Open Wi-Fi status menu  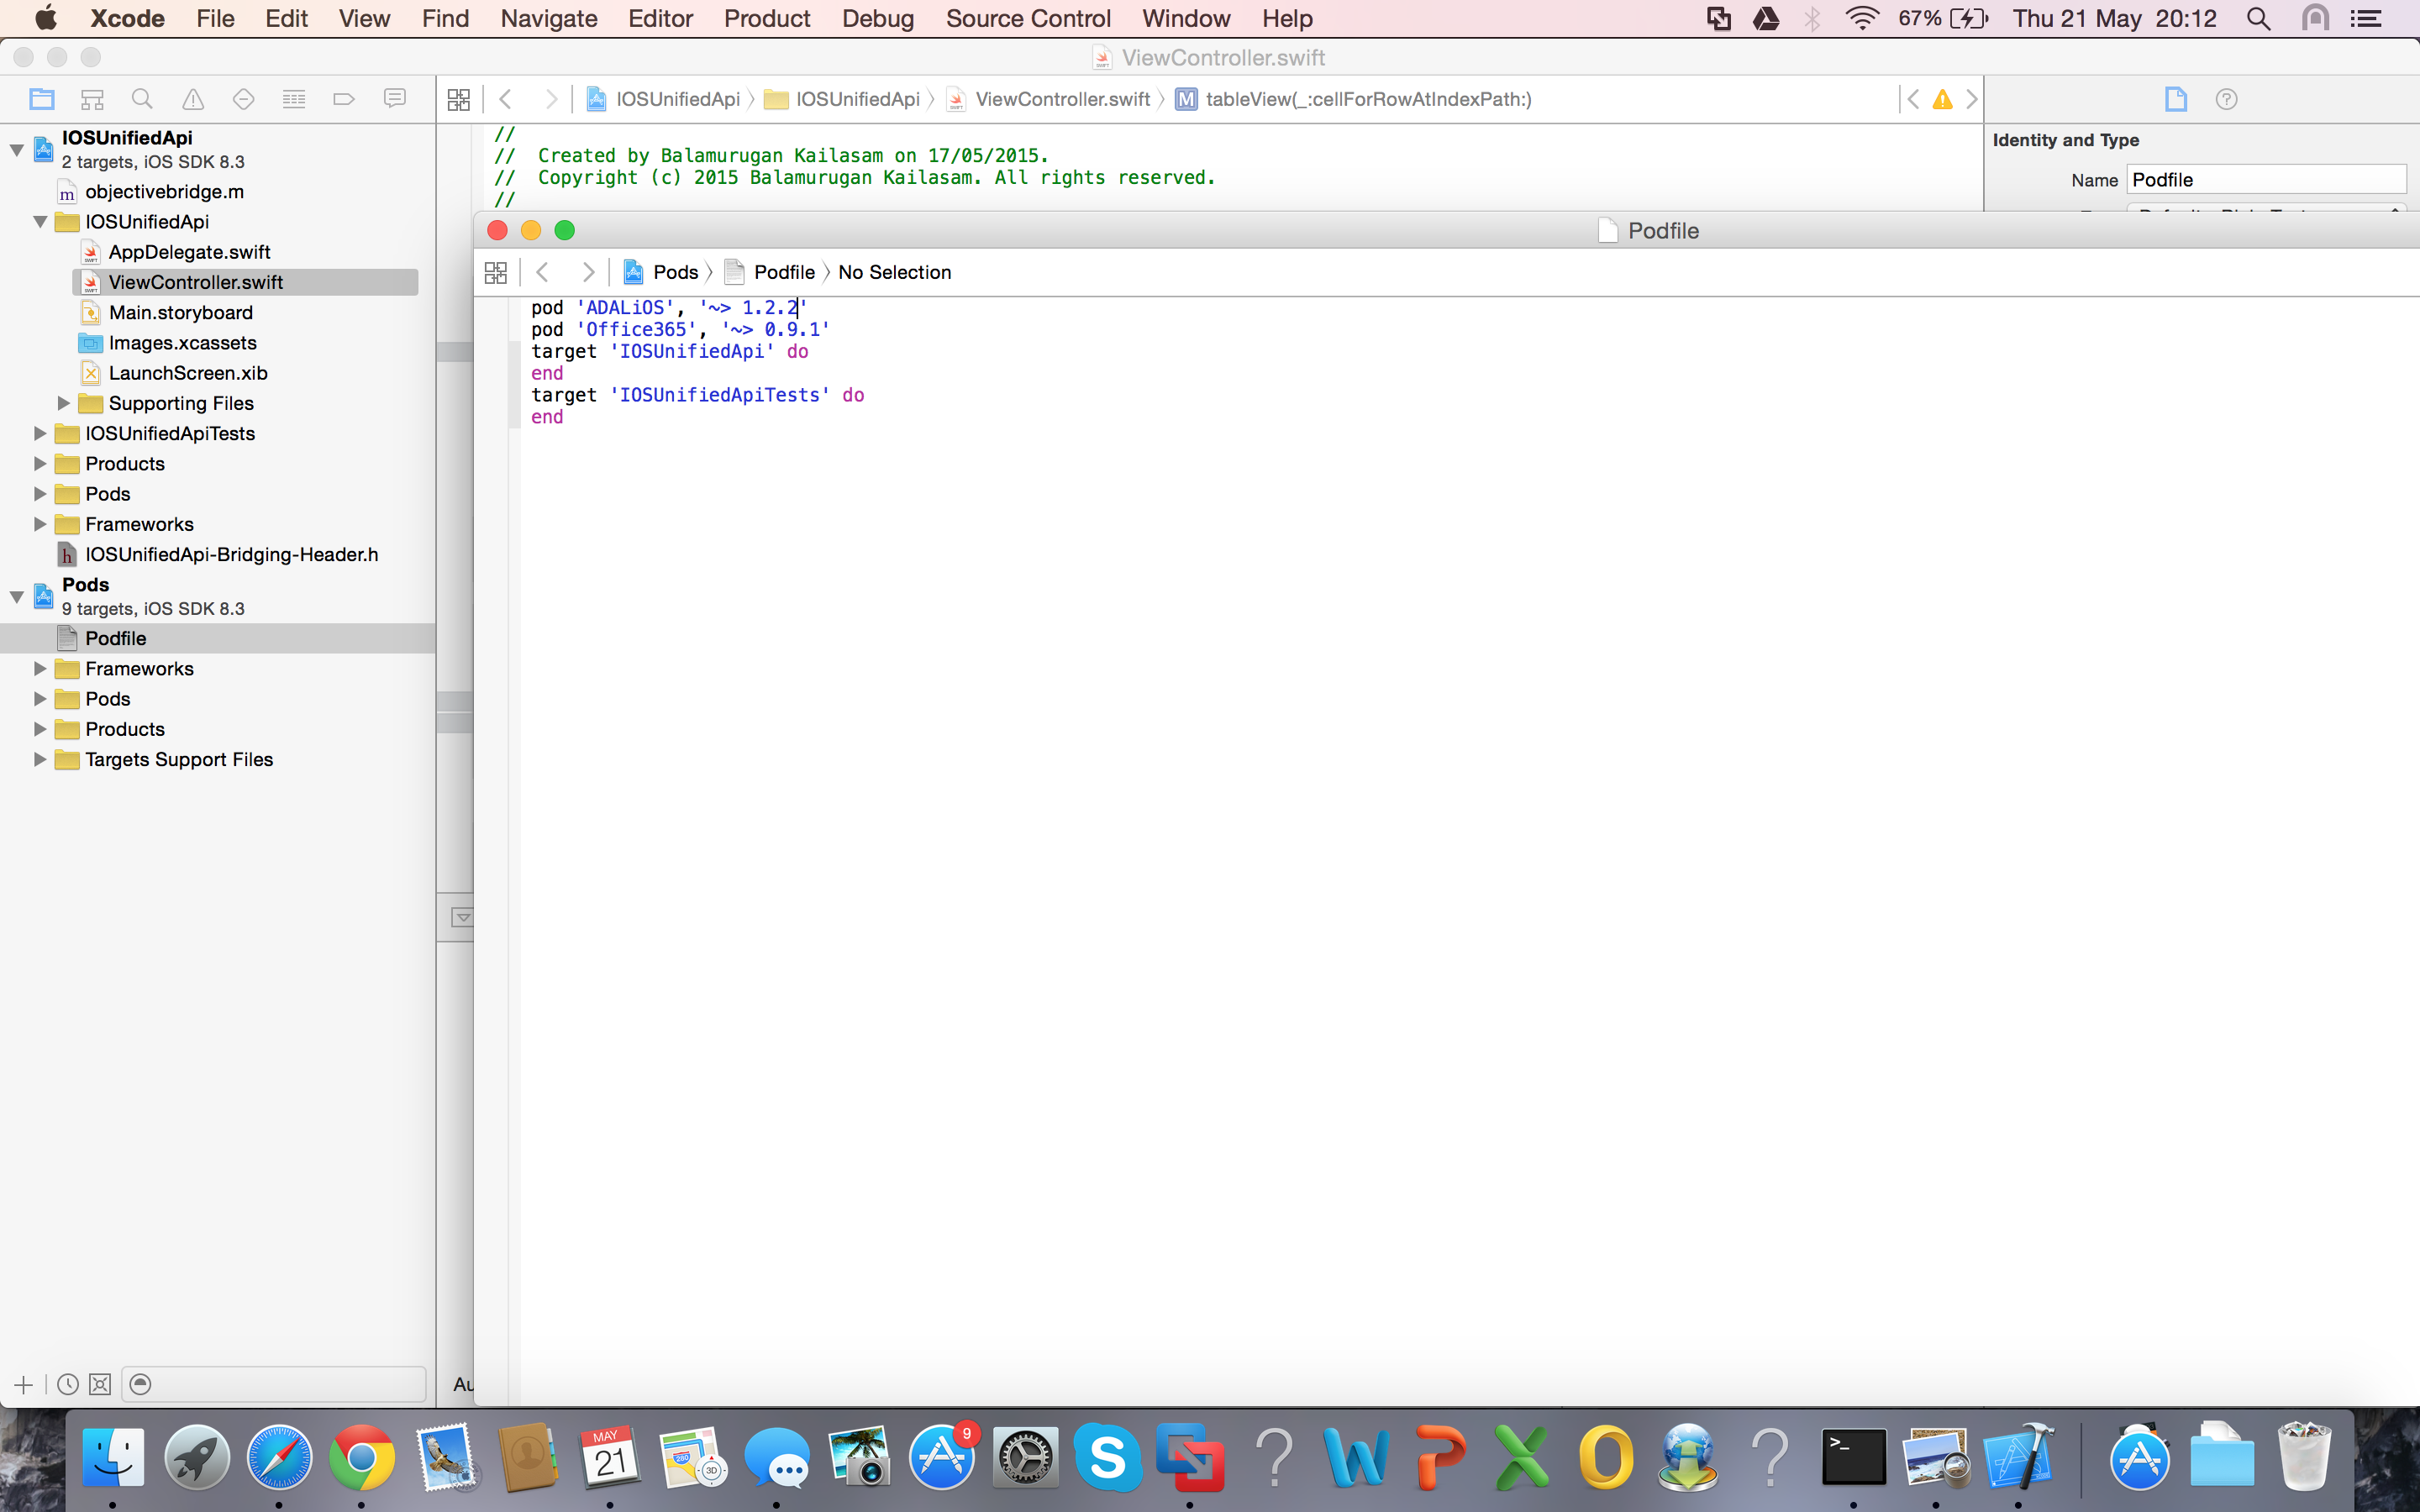pyautogui.click(x=1862, y=18)
